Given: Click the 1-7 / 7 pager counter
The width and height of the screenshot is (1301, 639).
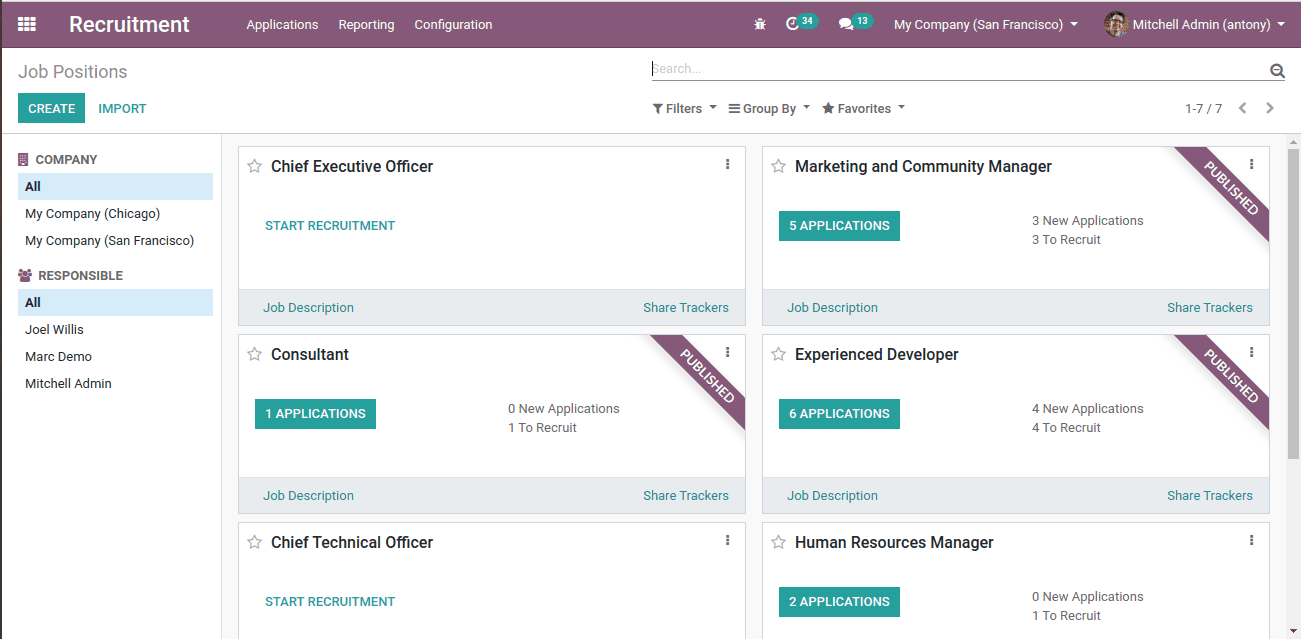Looking at the screenshot, I should coord(1203,108).
